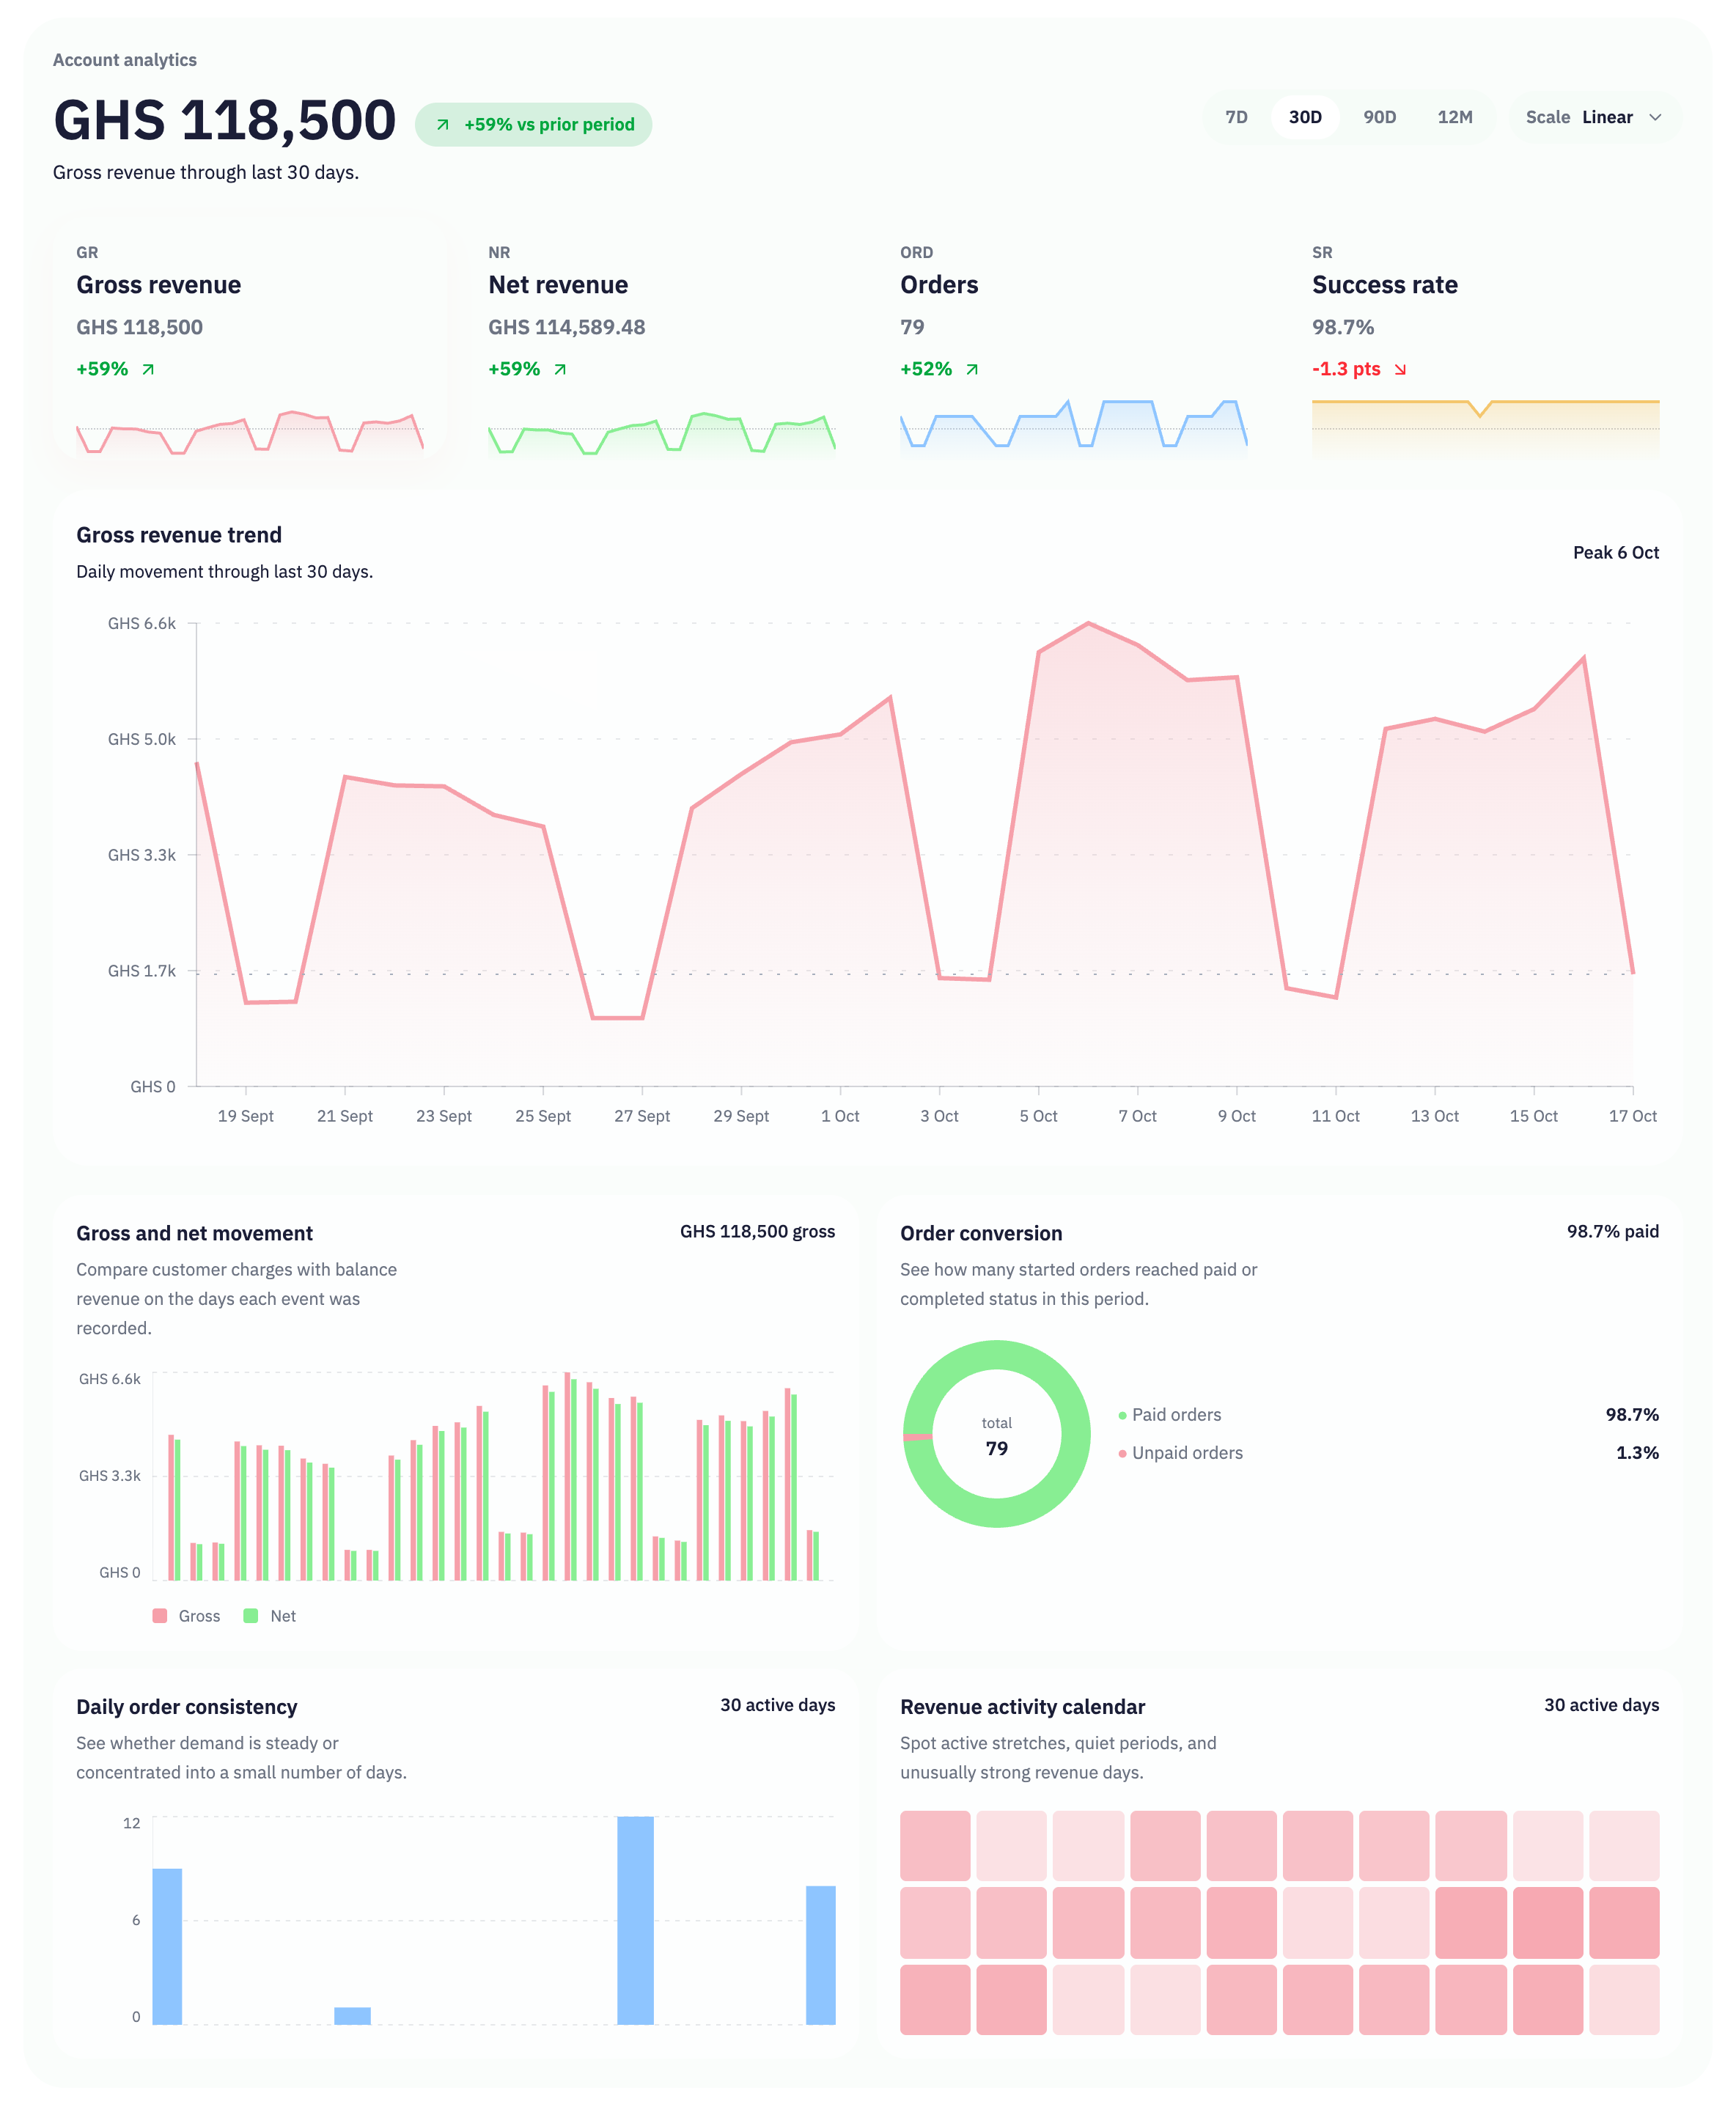
Task: Click the GHS 5.0k y-axis label
Action: pos(142,739)
